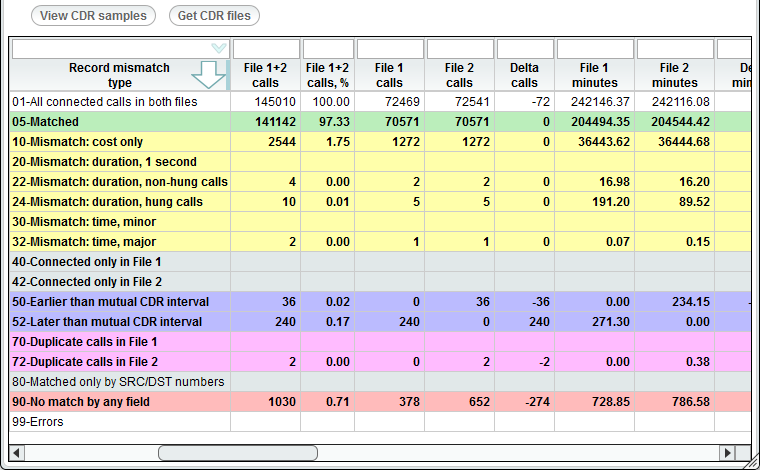
Task: Open the record mismatch type filter dropdown chevron
Action: (219, 48)
